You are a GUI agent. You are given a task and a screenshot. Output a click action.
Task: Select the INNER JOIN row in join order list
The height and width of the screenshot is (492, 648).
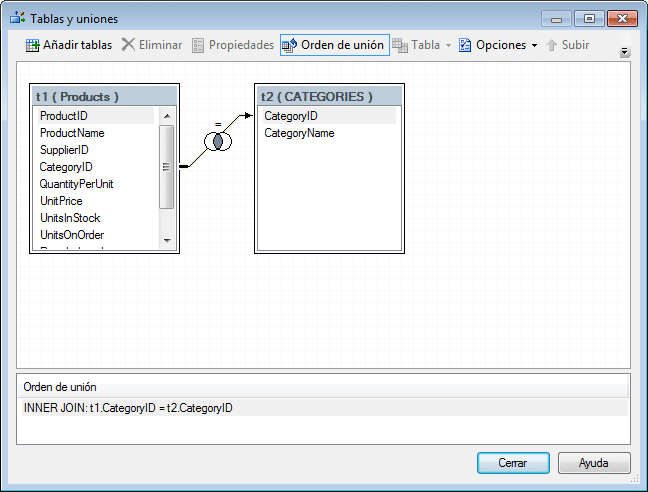pyautogui.click(x=325, y=408)
